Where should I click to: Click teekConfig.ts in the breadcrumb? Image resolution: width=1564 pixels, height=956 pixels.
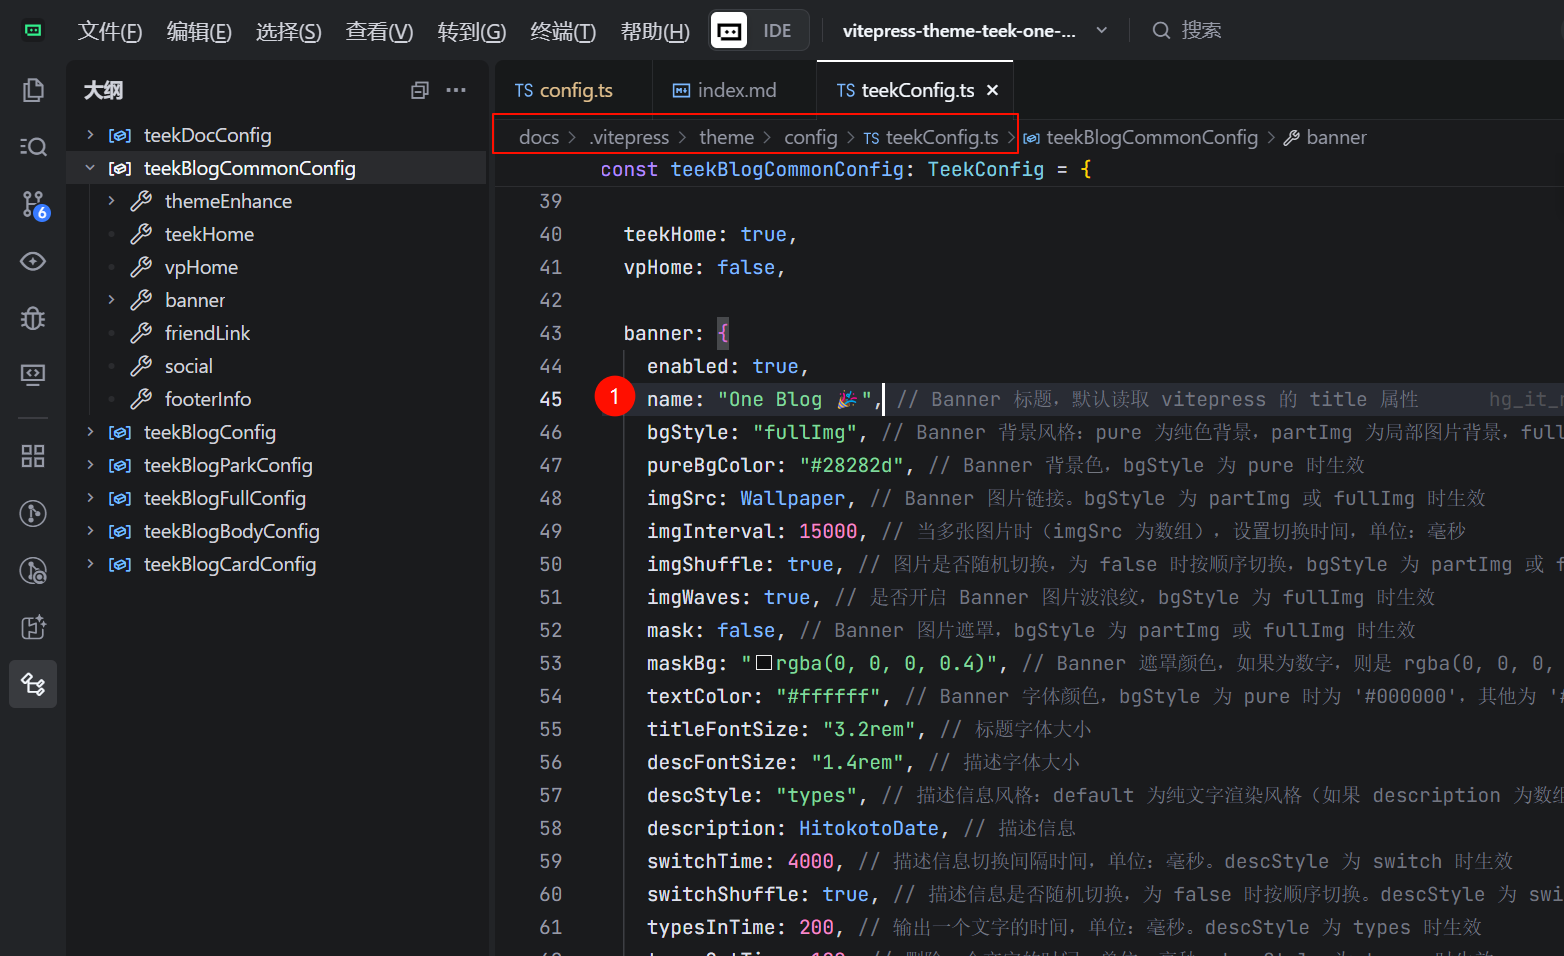click(931, 137)
